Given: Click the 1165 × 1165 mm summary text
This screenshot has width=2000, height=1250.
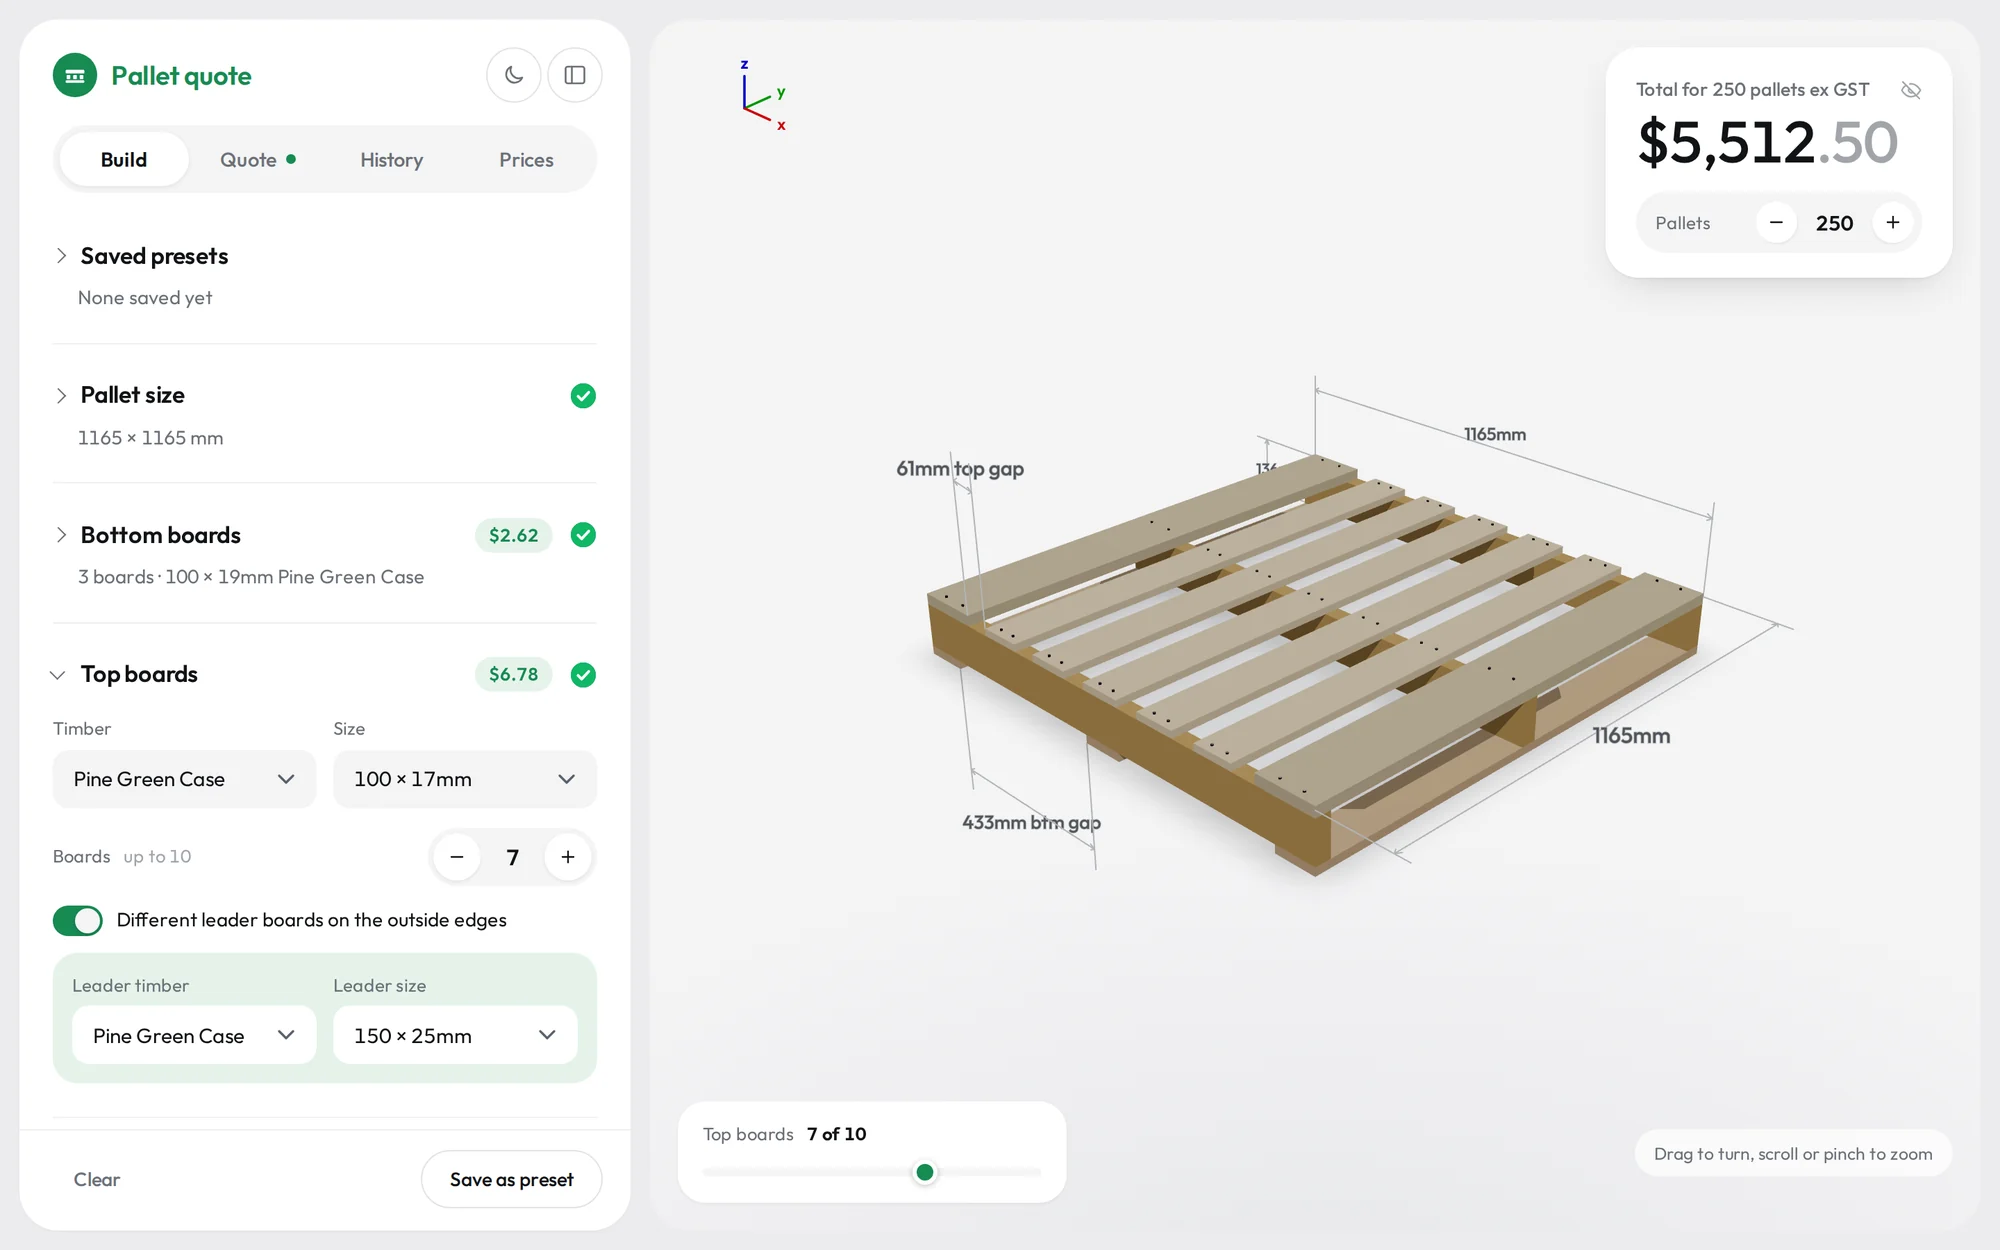Looking at the screenshot, I should (x=151, y=438).
